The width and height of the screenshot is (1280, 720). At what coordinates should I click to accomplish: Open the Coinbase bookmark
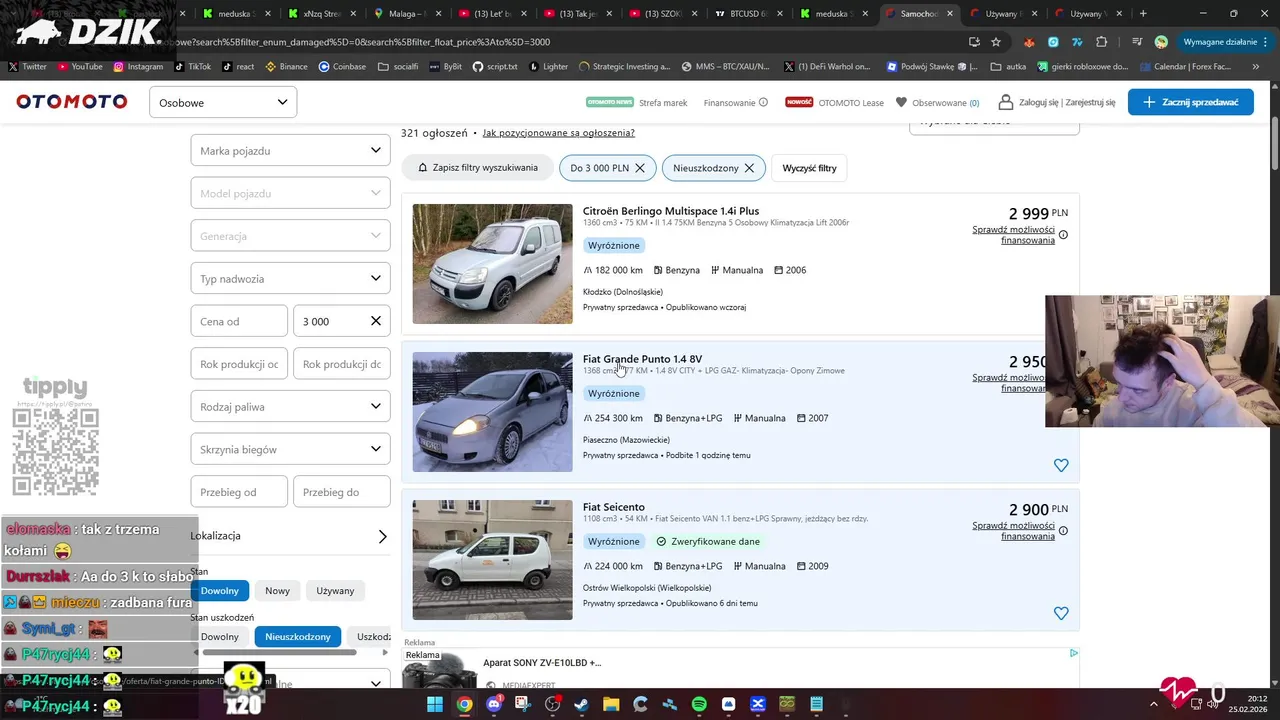tap(342, 66)
